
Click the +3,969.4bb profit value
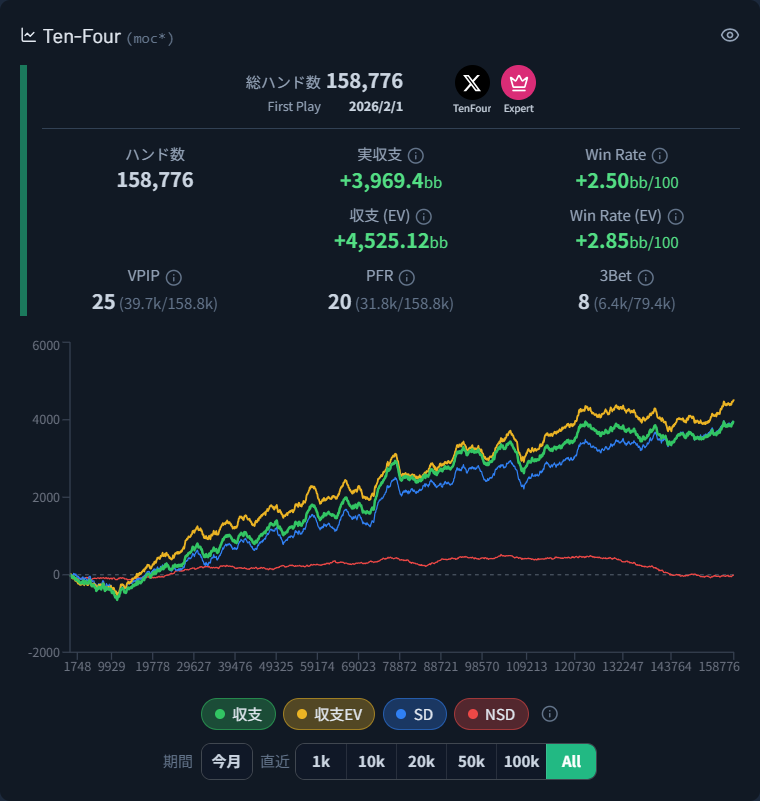tap(391, 181)
